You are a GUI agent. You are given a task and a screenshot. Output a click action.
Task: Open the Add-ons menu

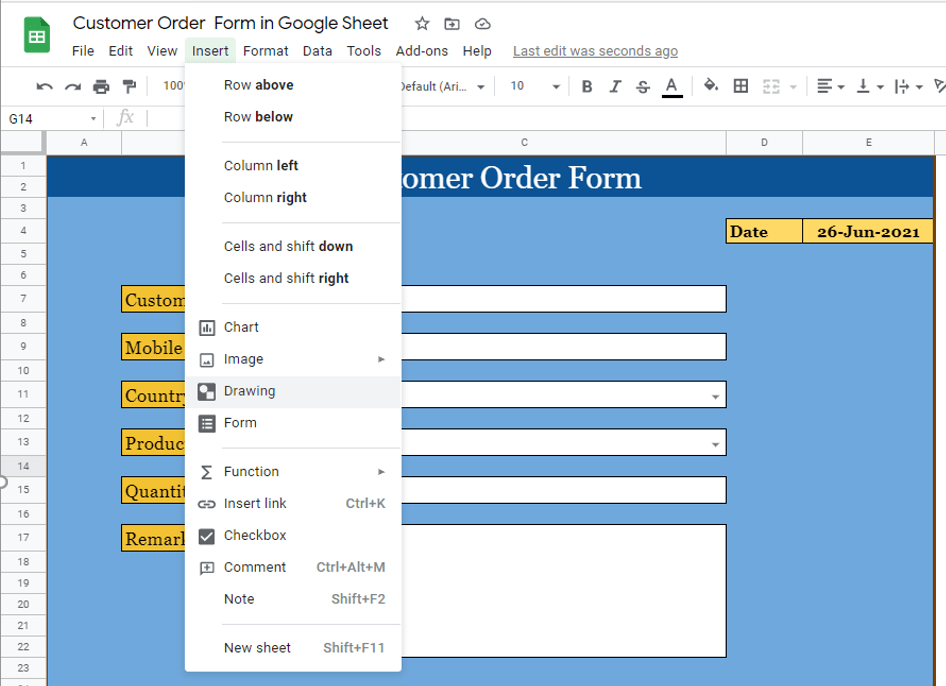point(422,51)
